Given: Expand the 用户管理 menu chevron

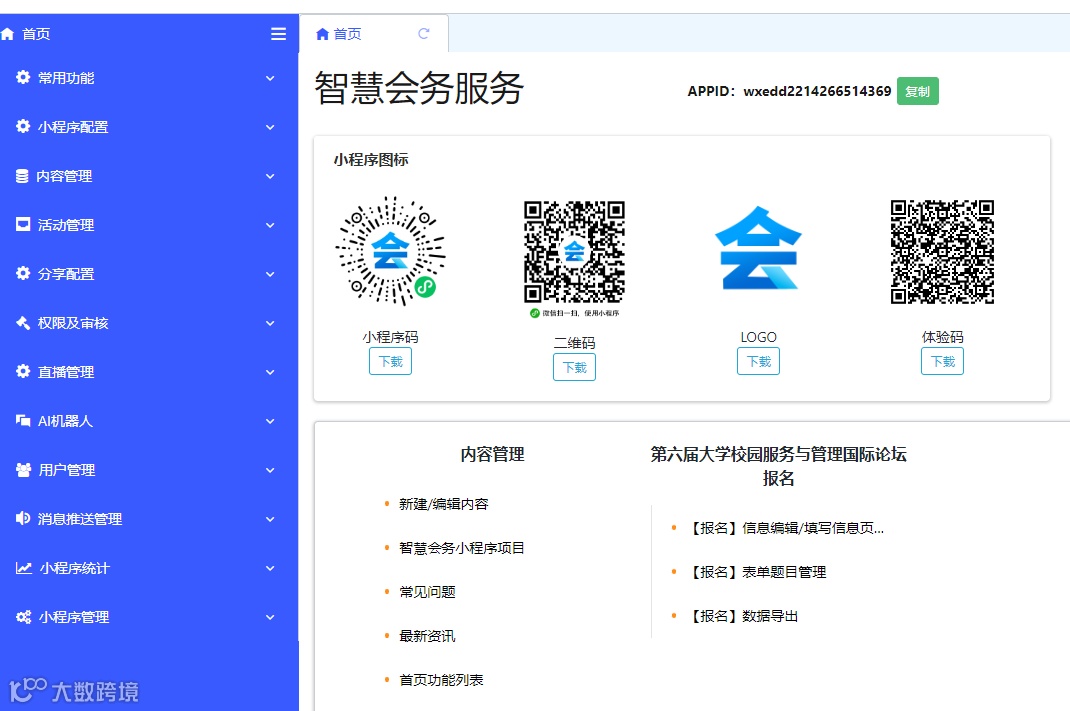Looking at the screenshot, I should (x=270, y=471).
